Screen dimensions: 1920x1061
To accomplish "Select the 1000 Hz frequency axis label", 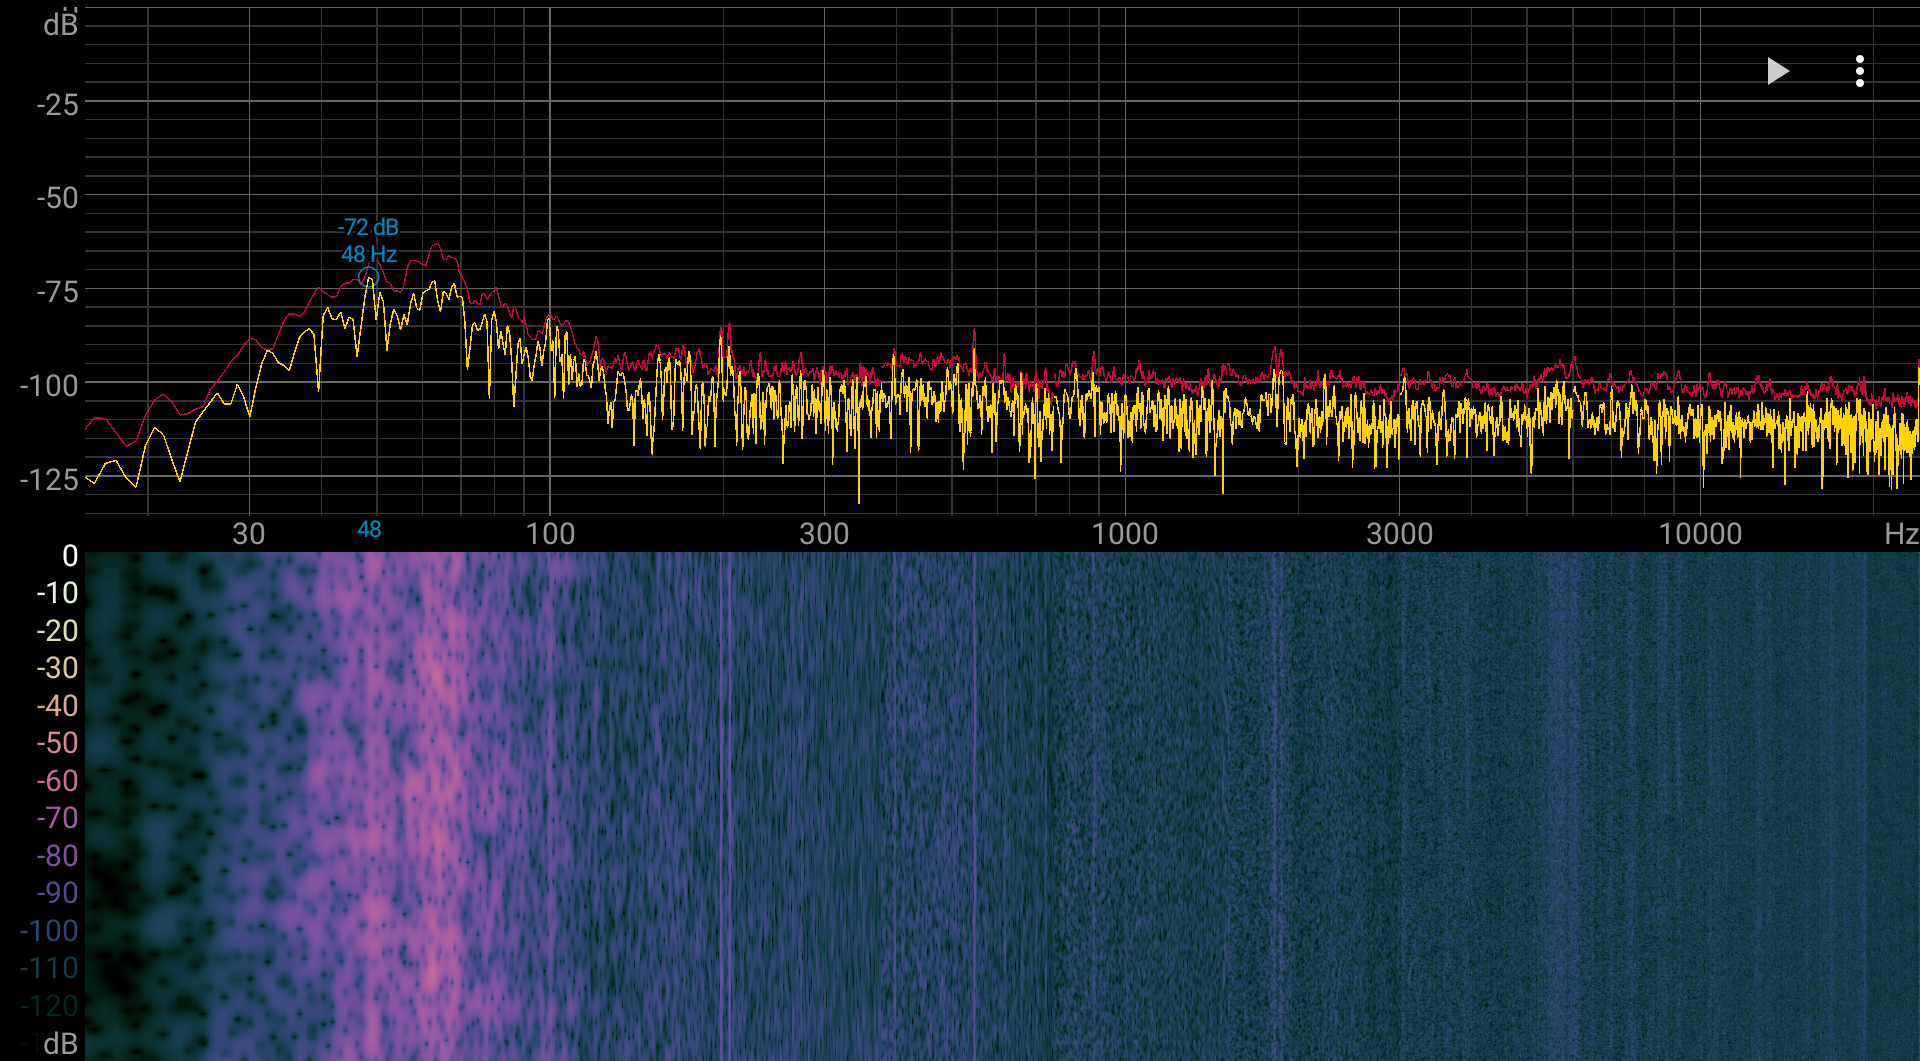I will point(1125,533).
